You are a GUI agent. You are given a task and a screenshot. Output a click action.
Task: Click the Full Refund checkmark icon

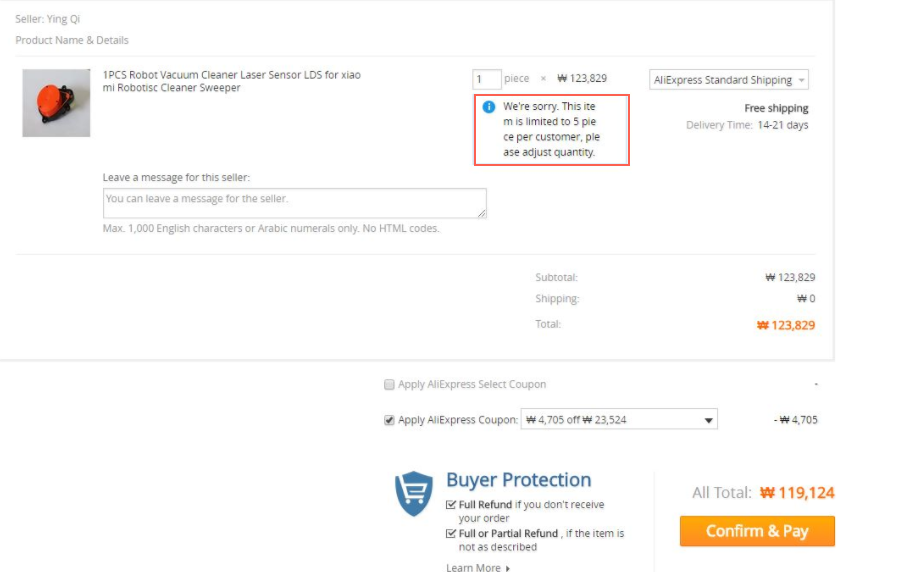[451, 505]
